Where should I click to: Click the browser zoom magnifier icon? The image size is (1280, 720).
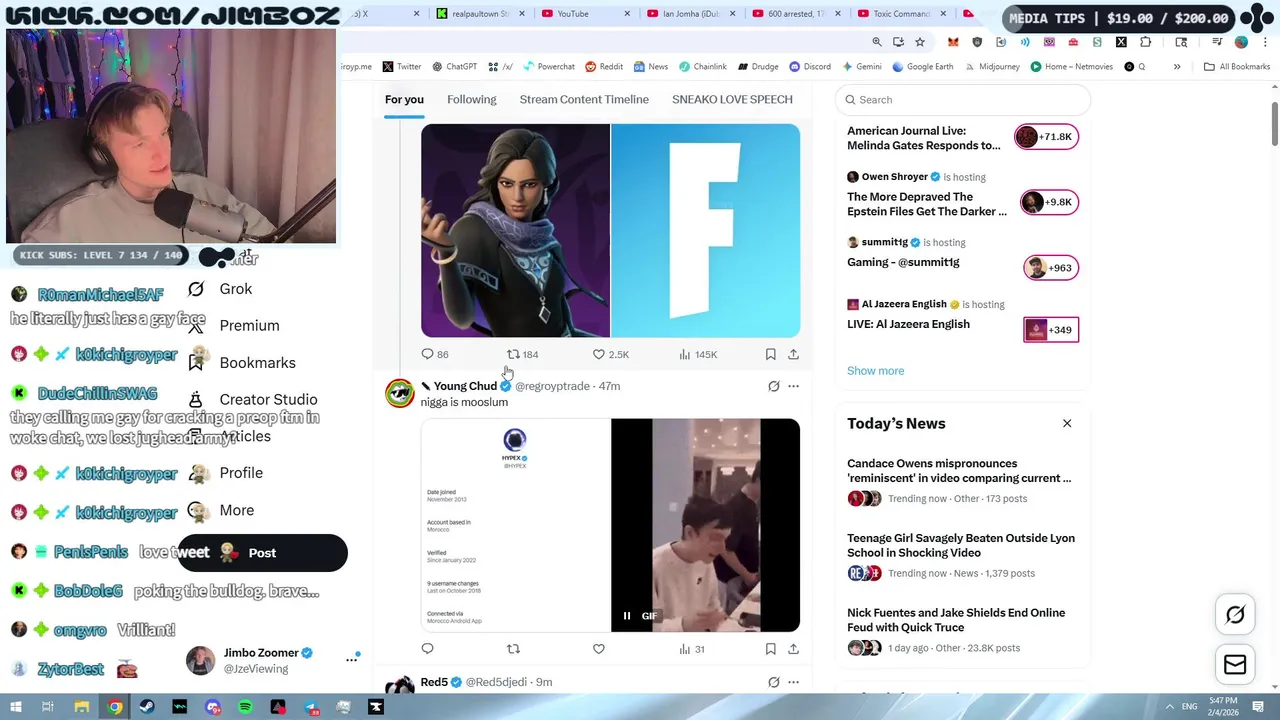coord(877,42)
